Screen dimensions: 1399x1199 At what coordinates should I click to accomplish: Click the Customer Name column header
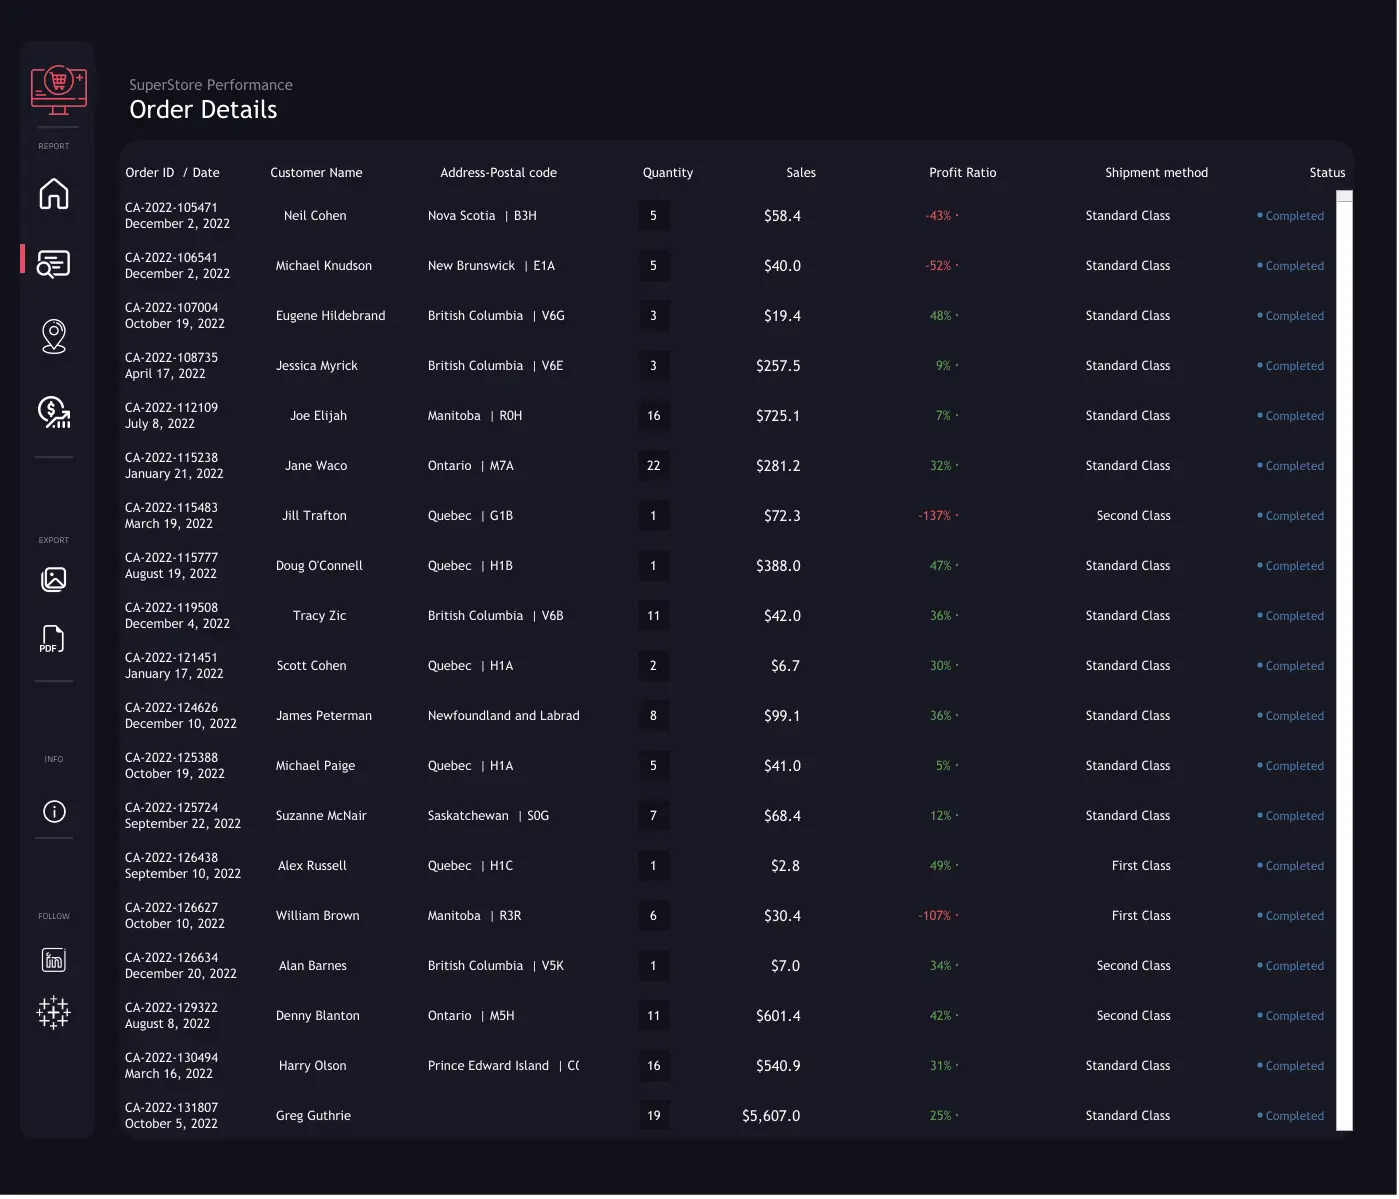[x=316, y=173]
